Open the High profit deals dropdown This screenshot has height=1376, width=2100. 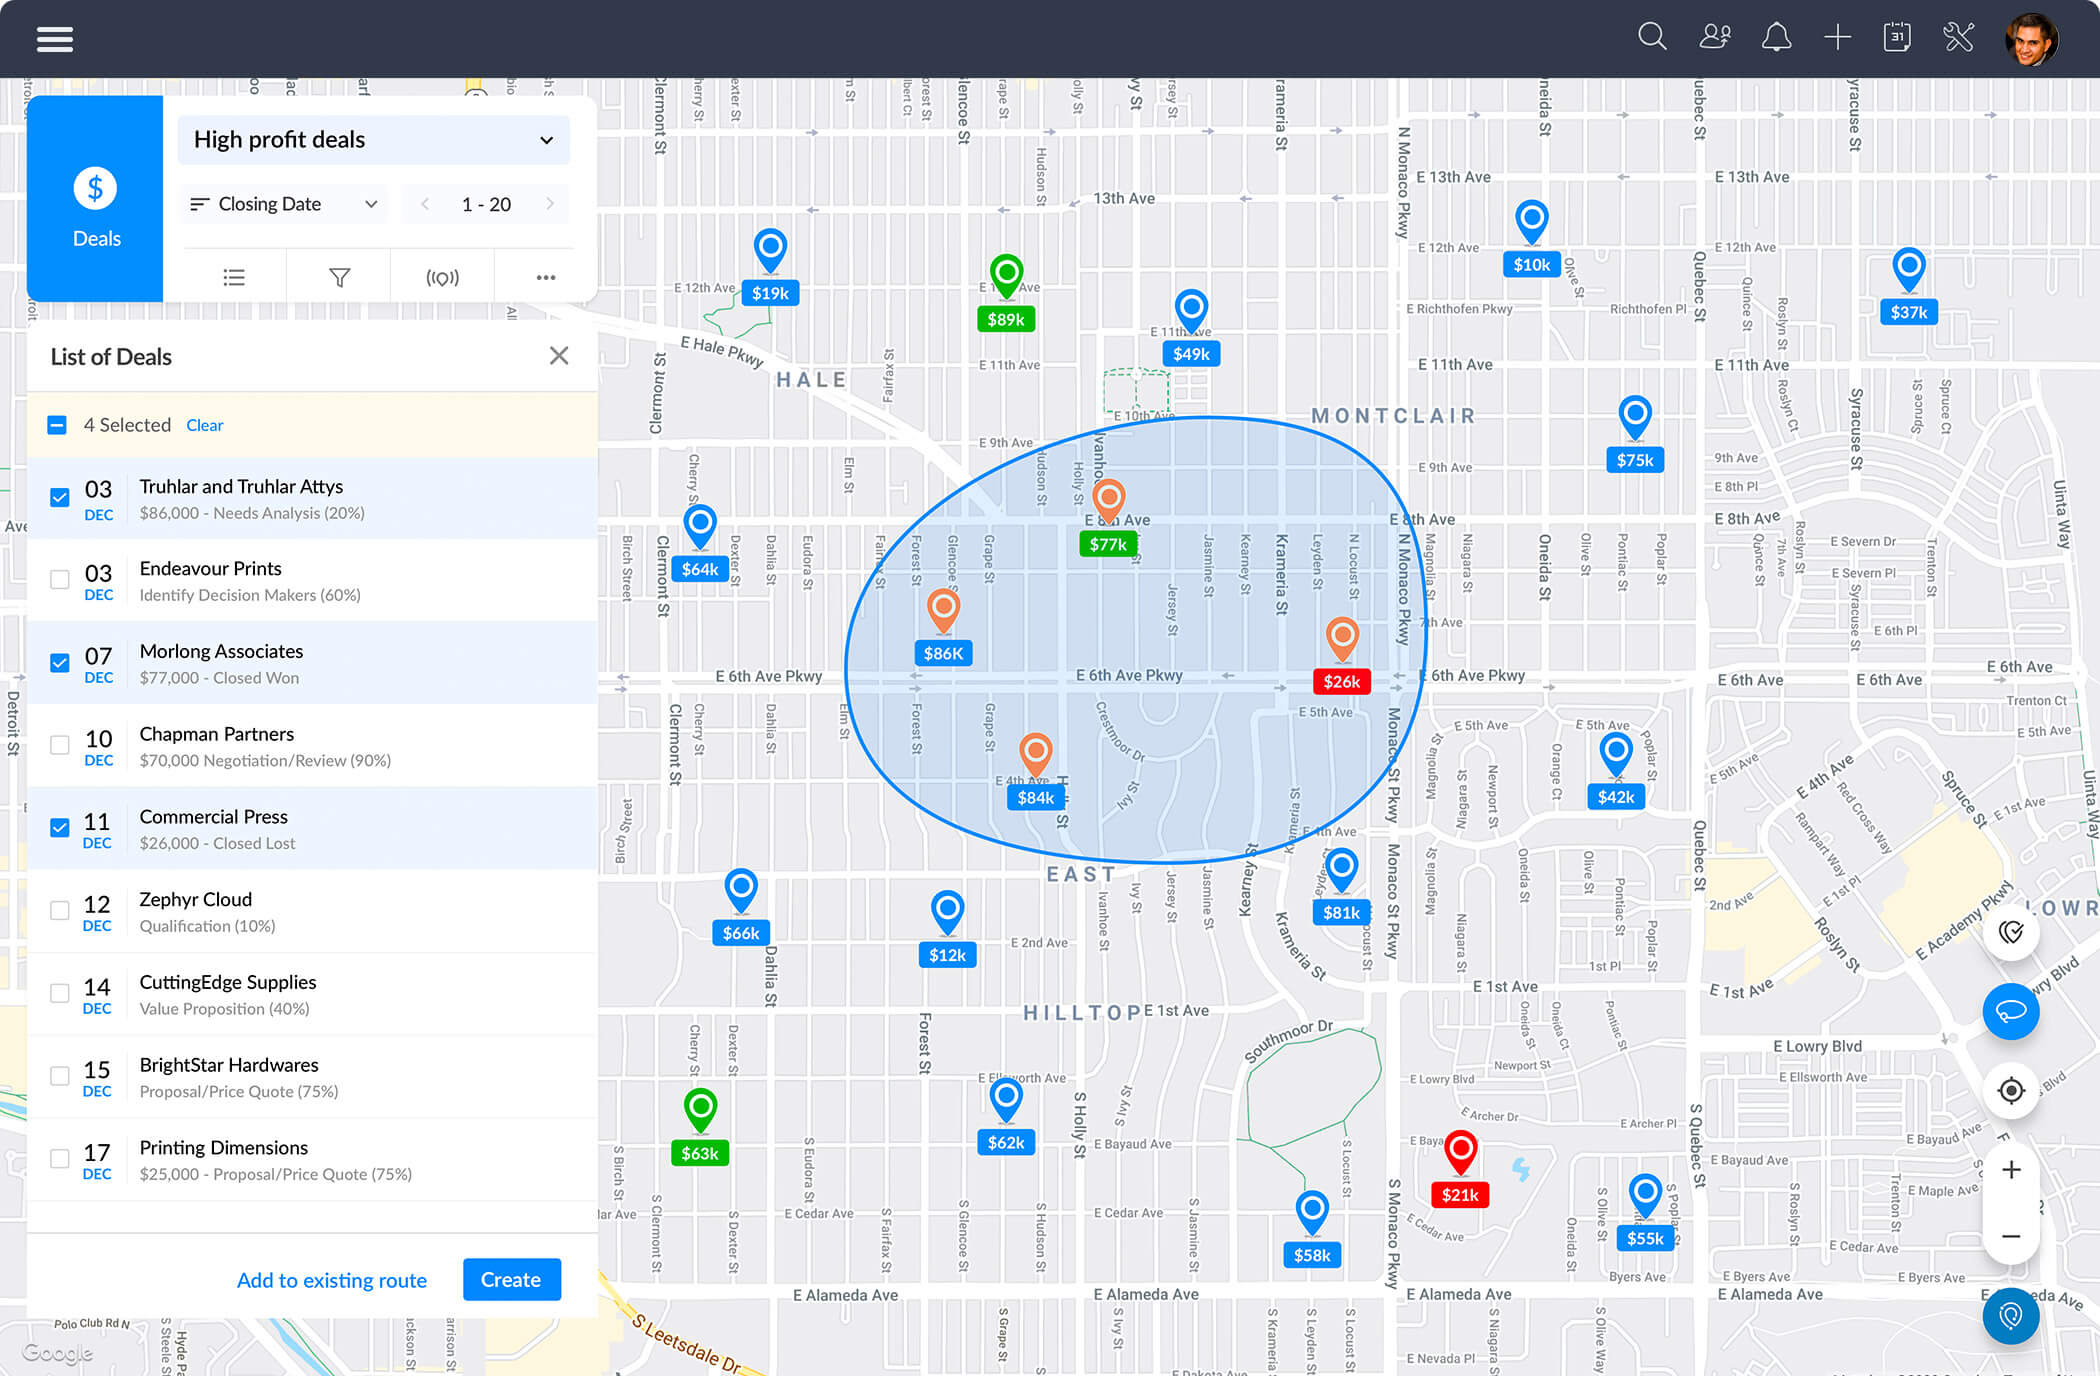click(x=373, y=140)
